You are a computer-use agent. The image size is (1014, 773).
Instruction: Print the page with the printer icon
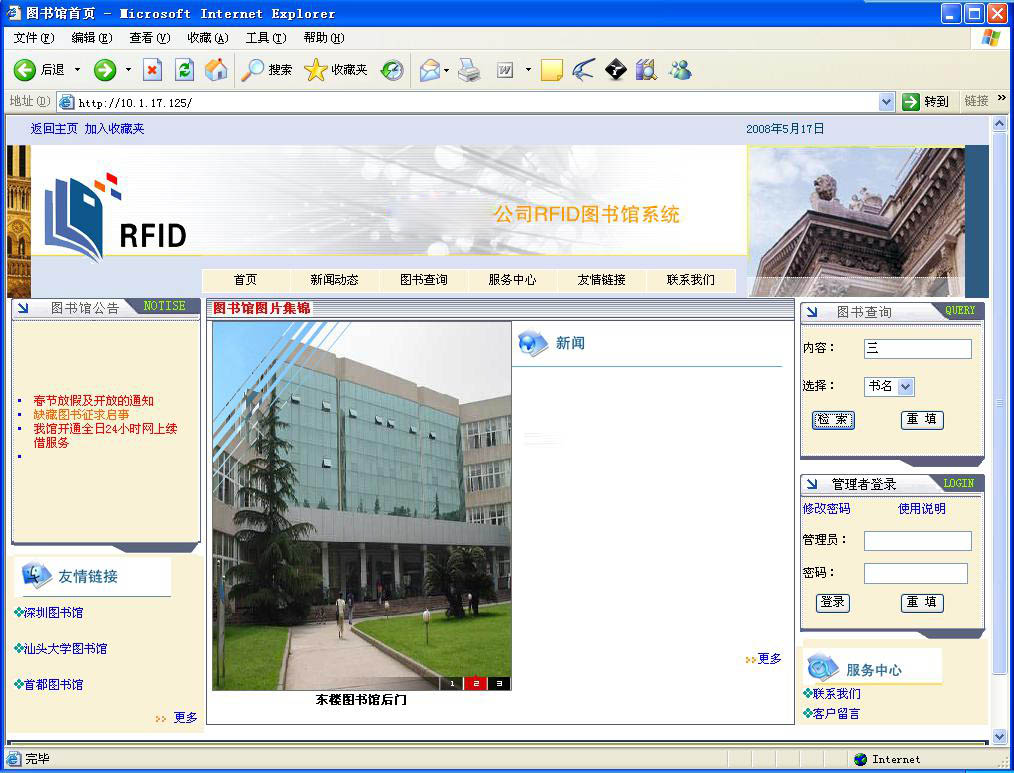[x=469, y=70]
